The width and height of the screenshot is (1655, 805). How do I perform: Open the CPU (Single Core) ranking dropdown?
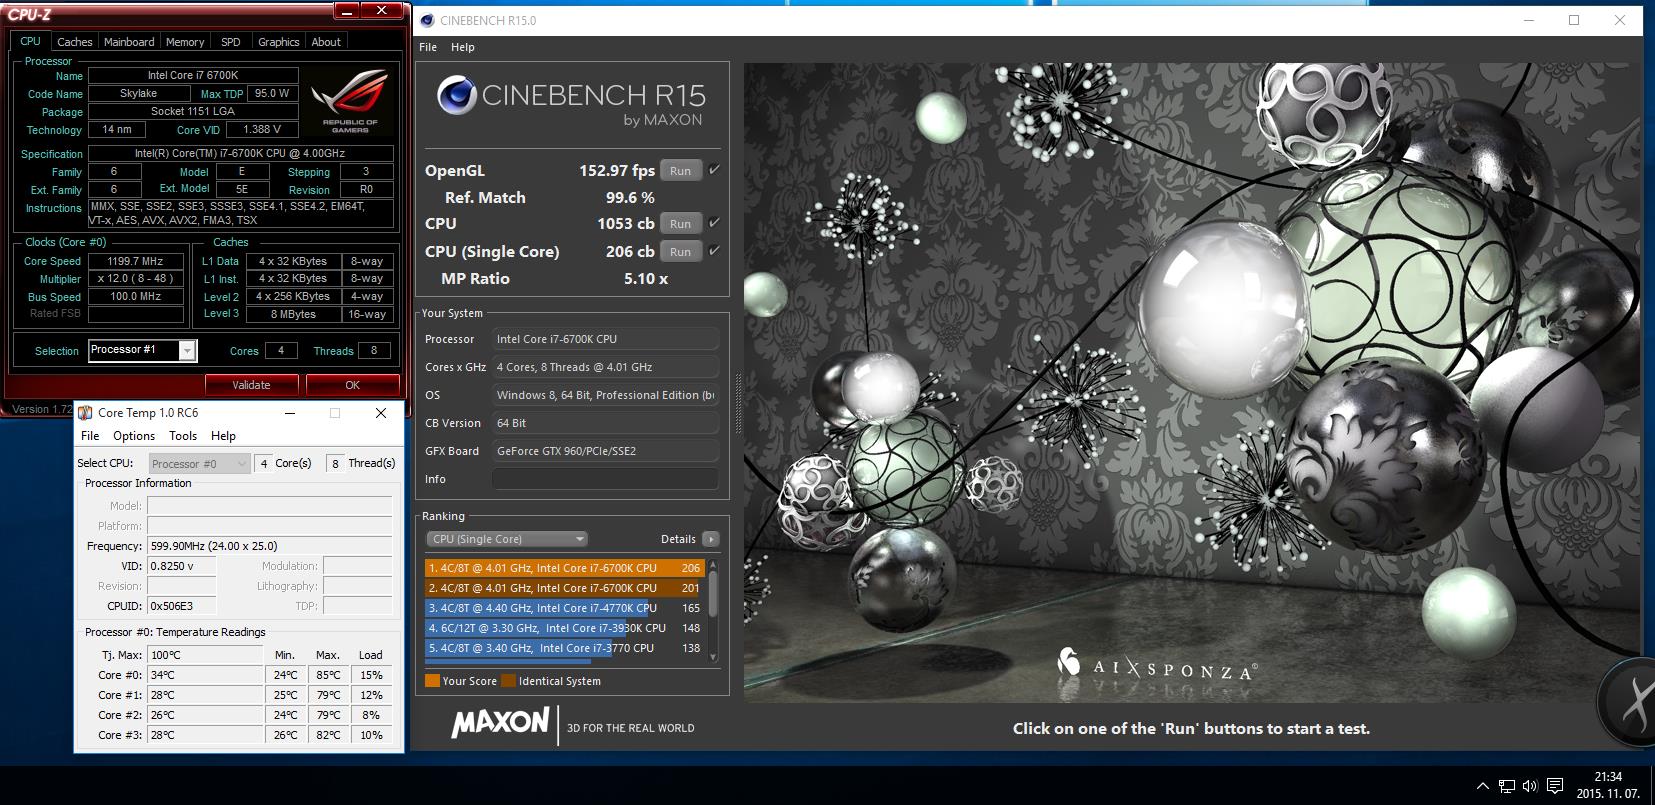click(506, 539)
